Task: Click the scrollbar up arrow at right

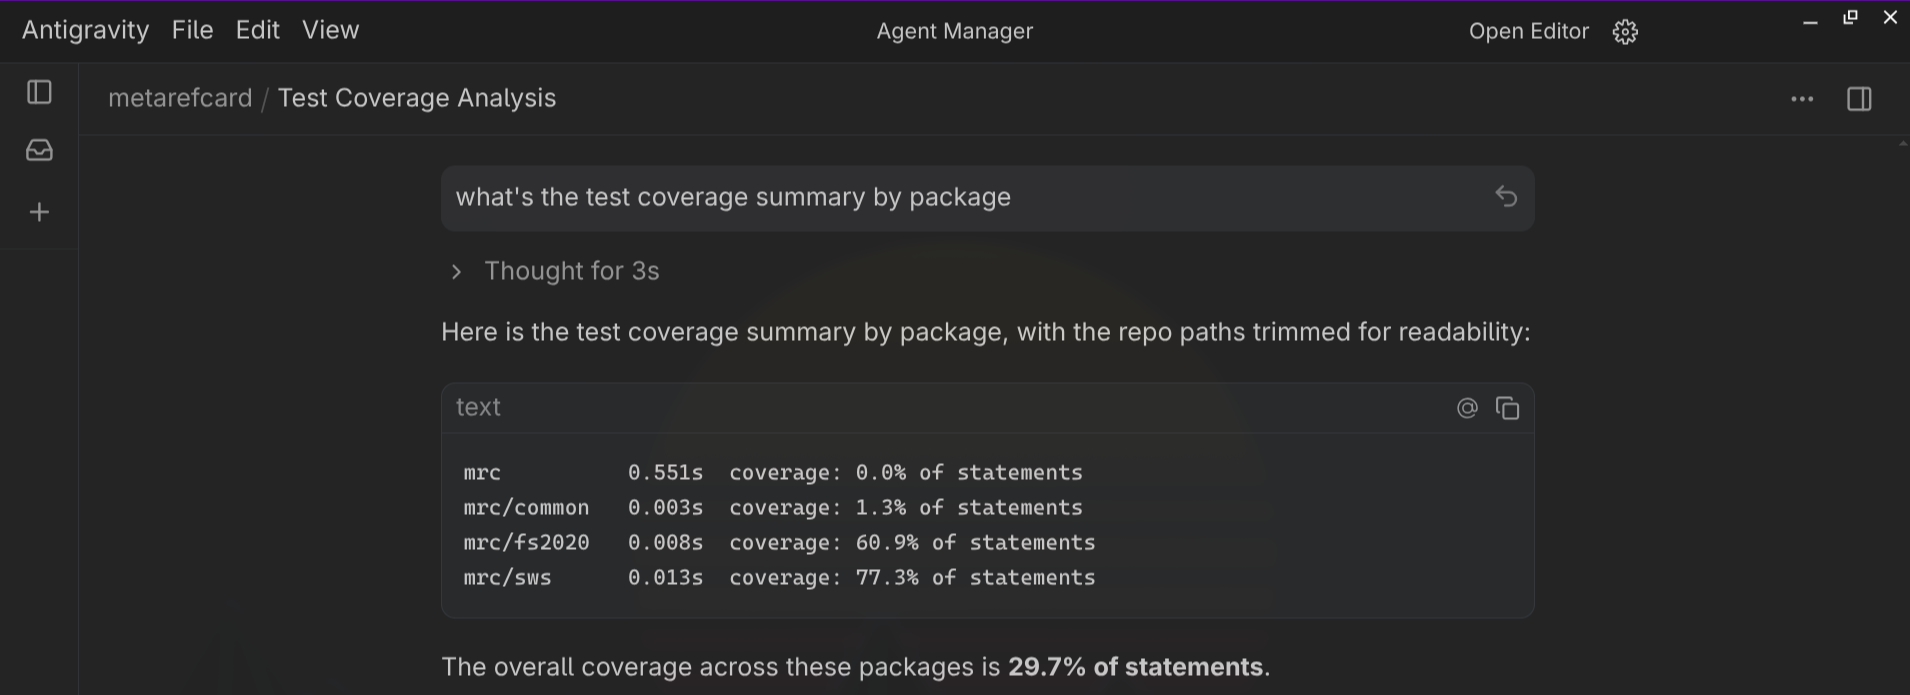Action: tap(1902, 145)
